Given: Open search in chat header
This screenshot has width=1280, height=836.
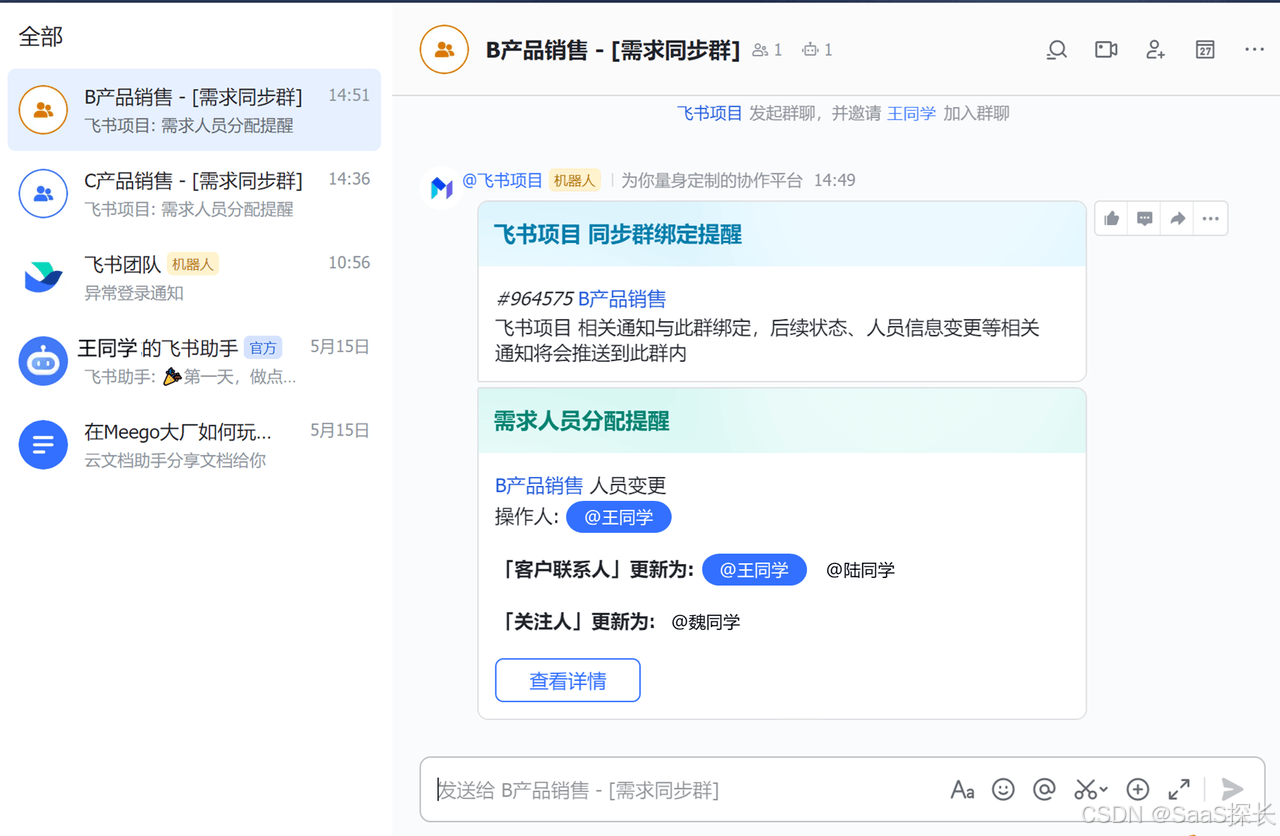Looking at the screenshot, I should point(1056,50).
